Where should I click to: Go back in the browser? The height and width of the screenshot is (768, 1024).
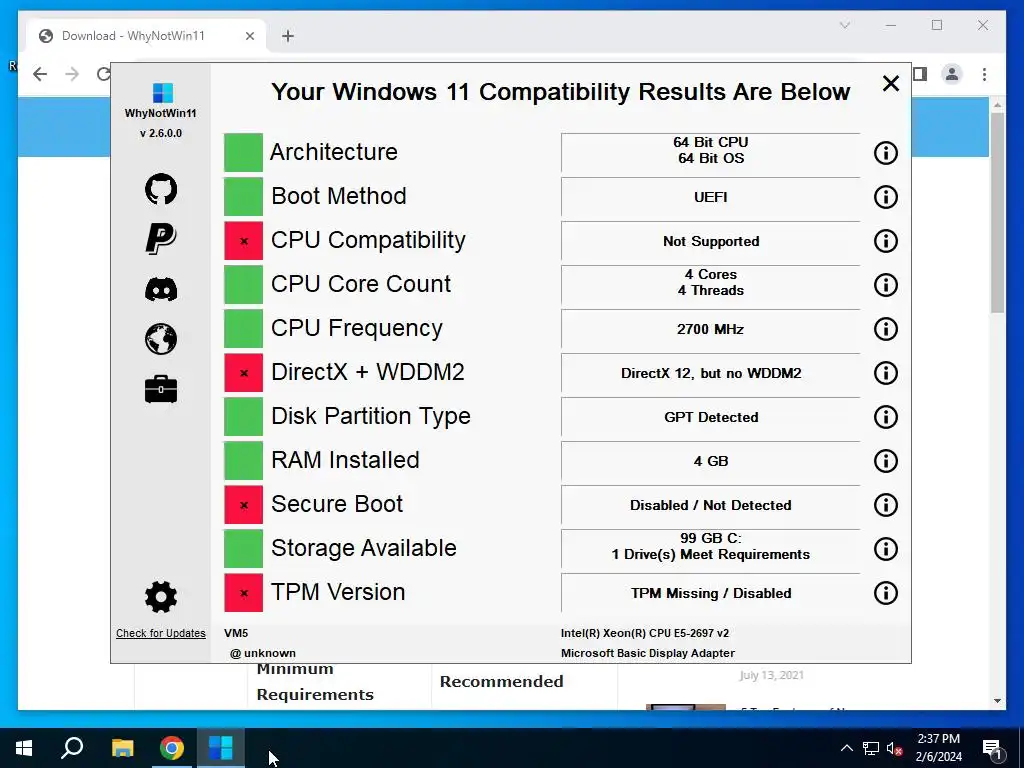pos(40,74)
